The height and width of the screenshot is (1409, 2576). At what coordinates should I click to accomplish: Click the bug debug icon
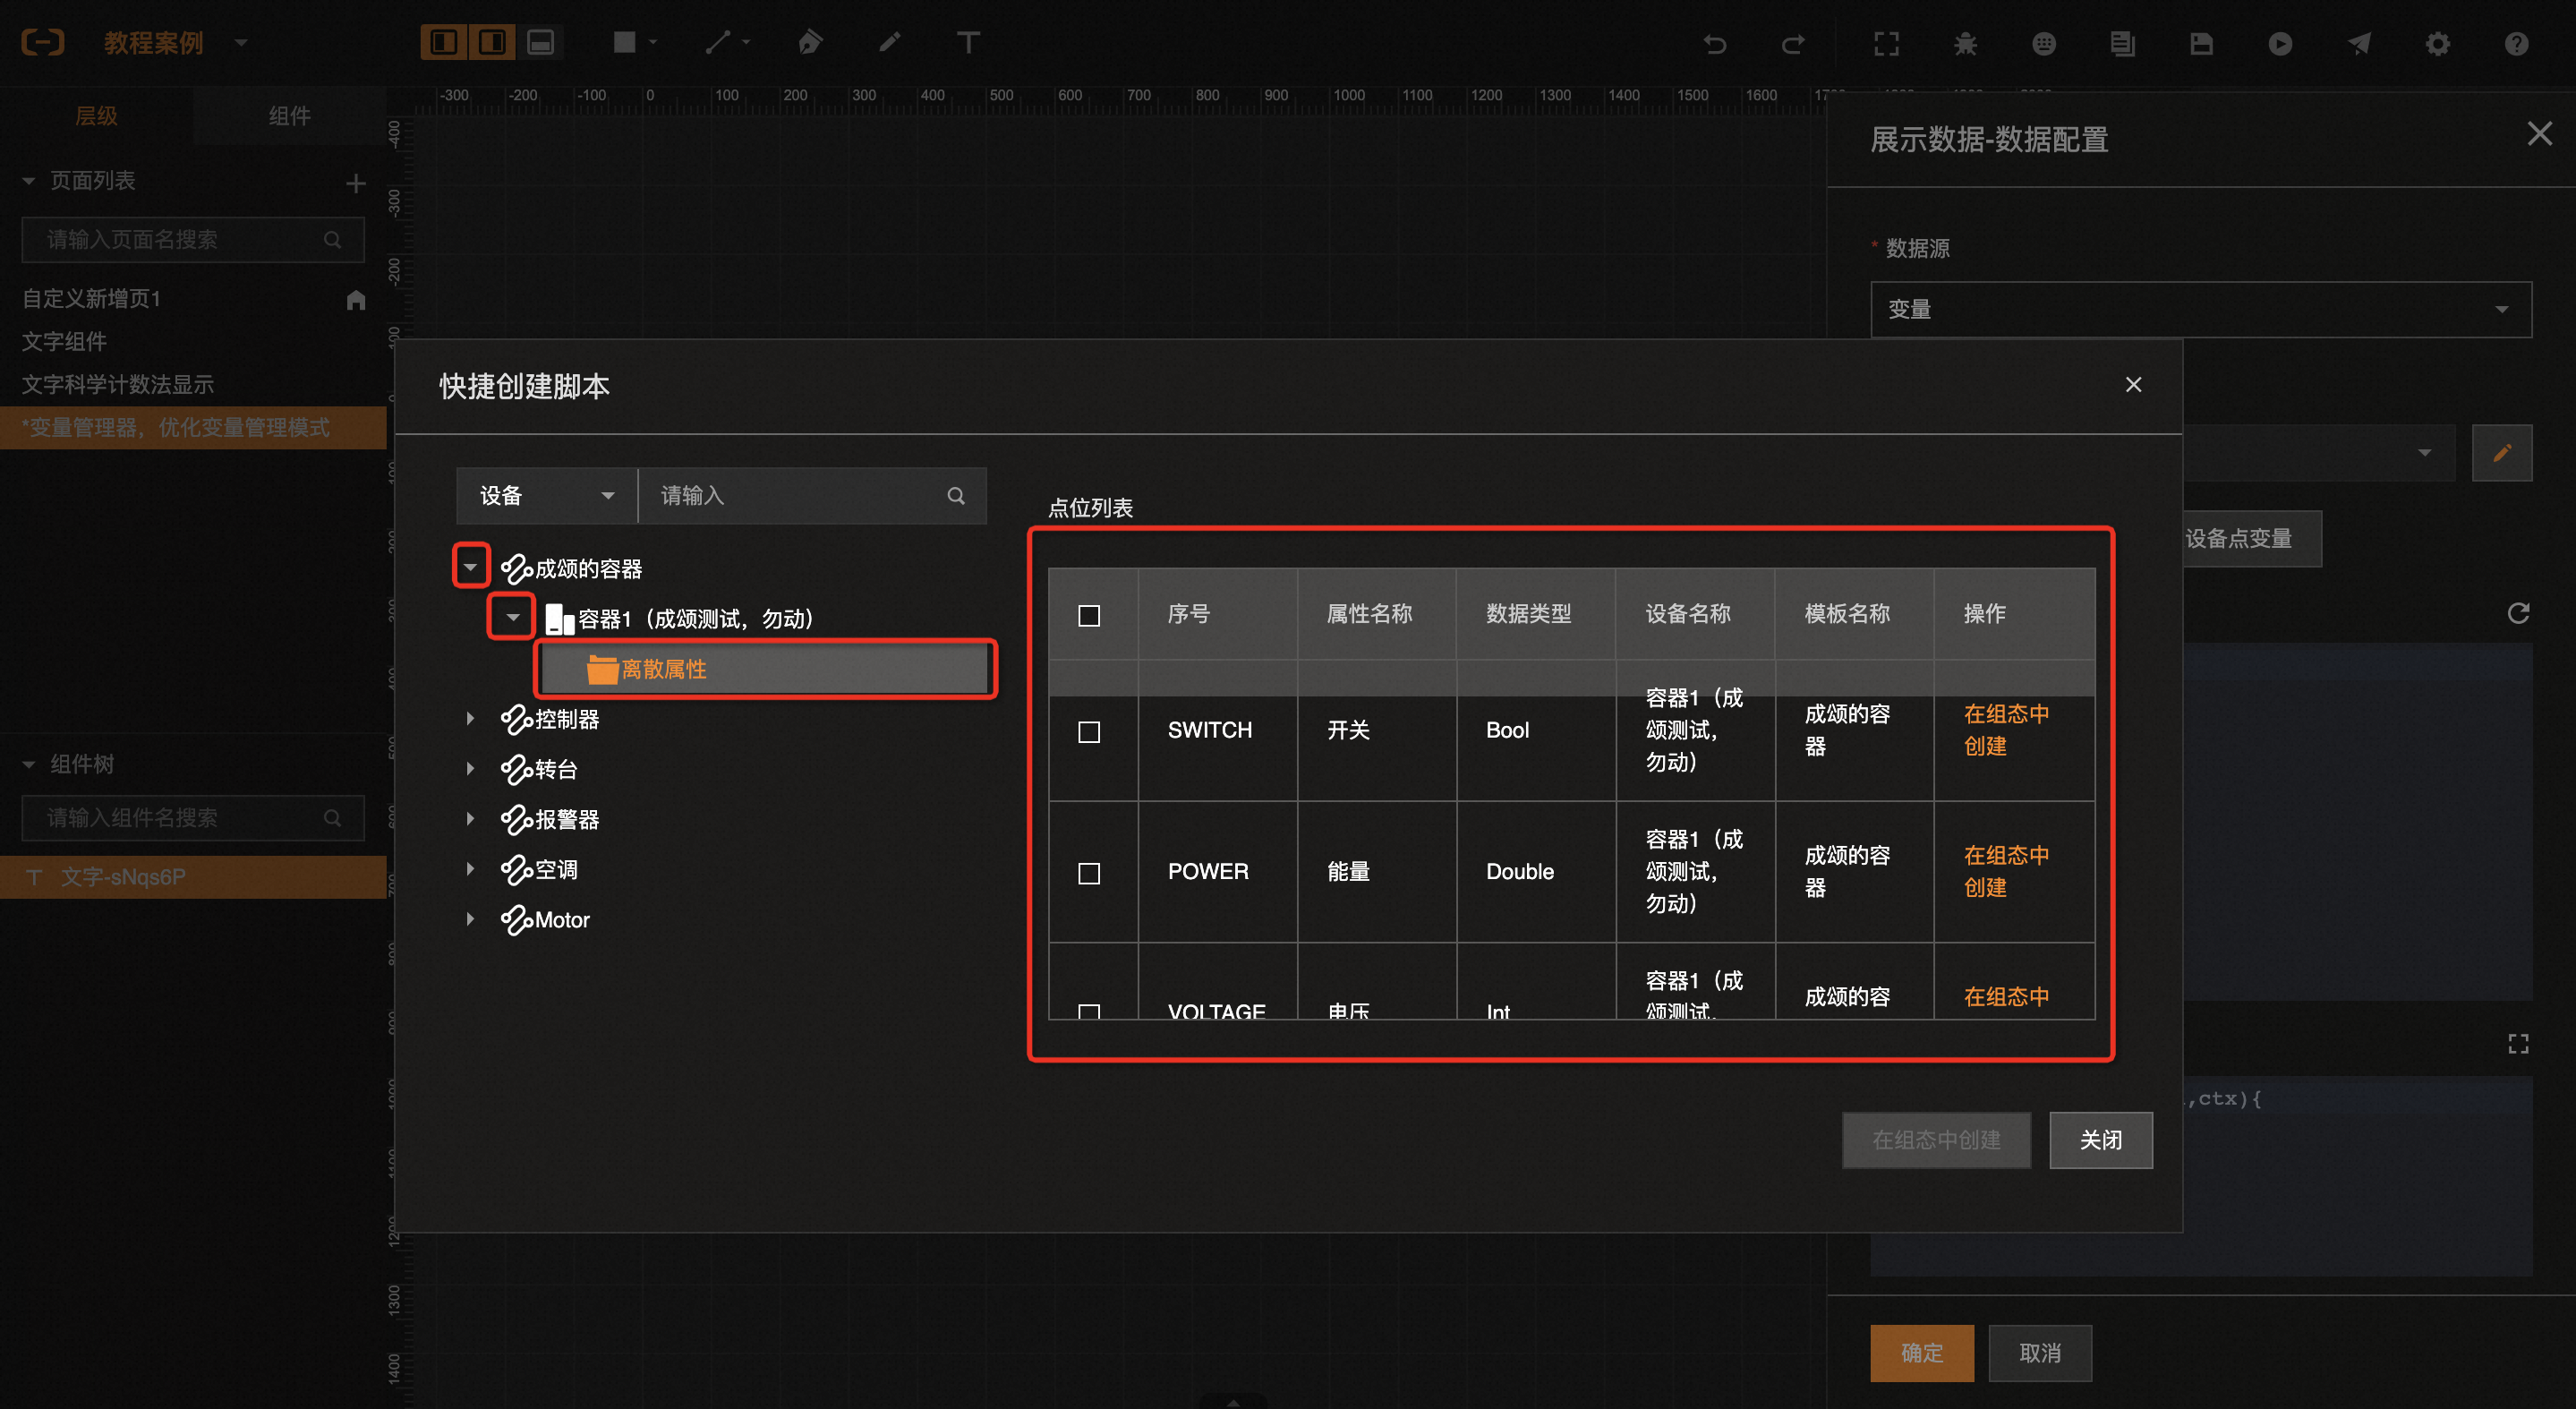[1965, 44]
